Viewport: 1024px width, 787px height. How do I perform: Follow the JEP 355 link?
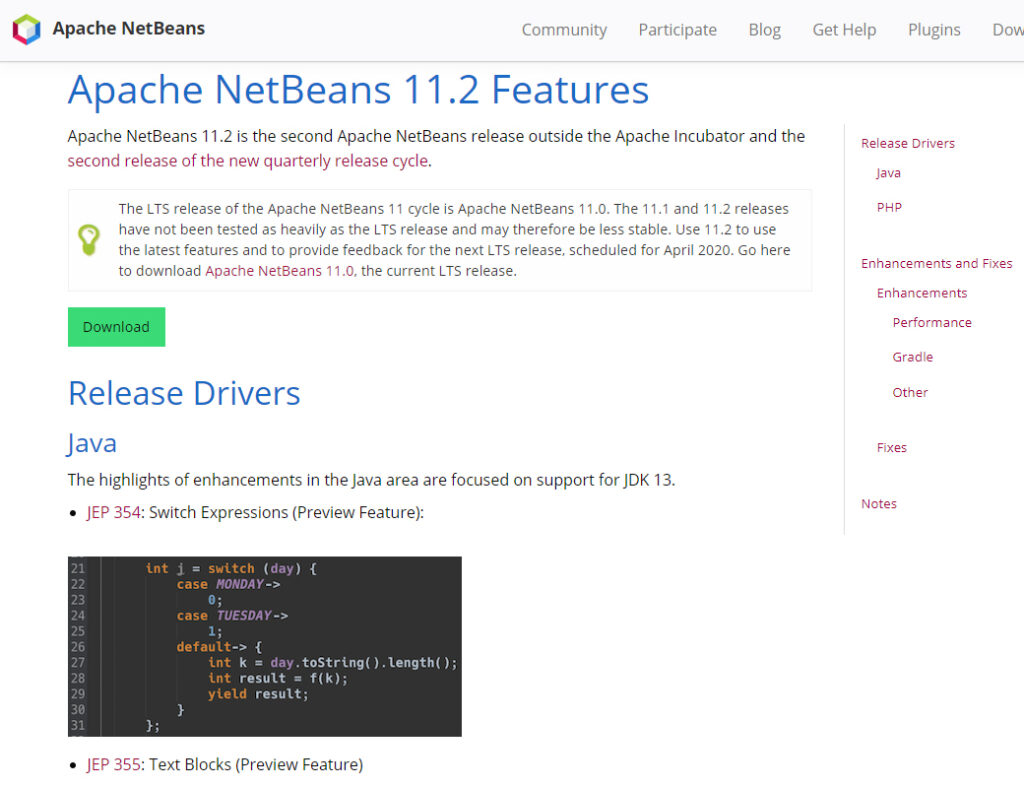click(113, 764)
